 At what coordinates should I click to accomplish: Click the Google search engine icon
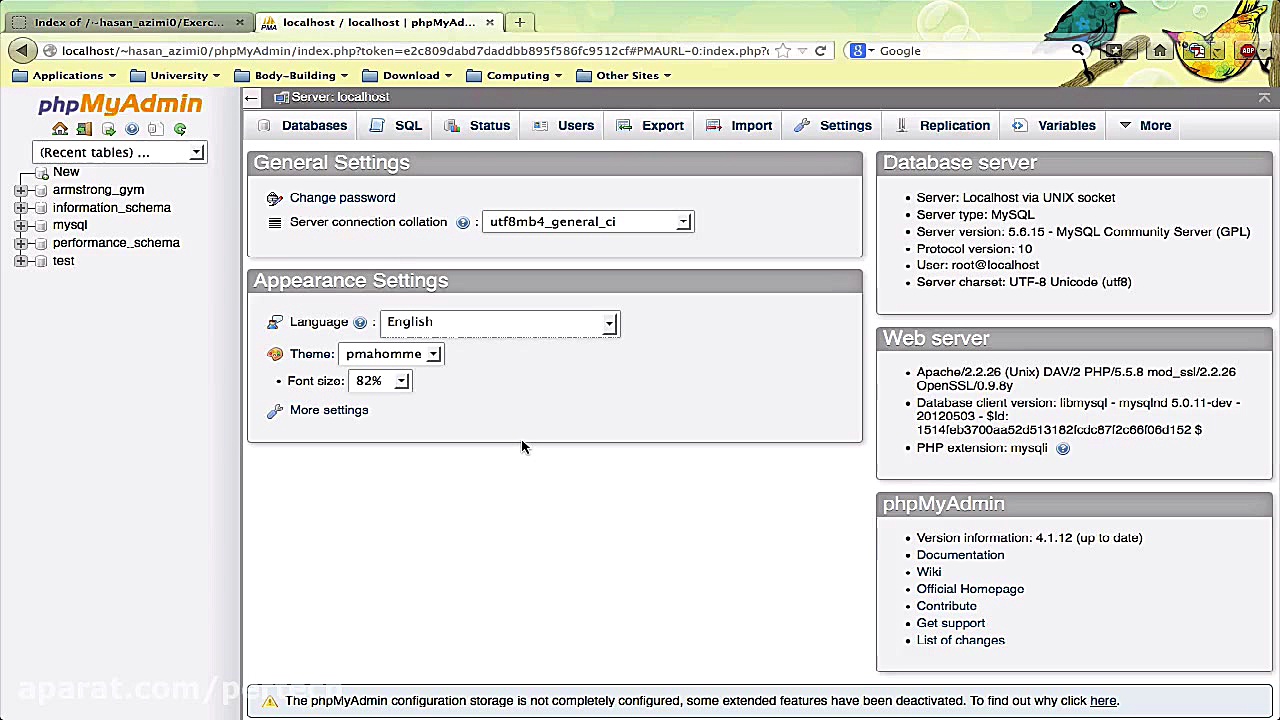pos(857,51)
